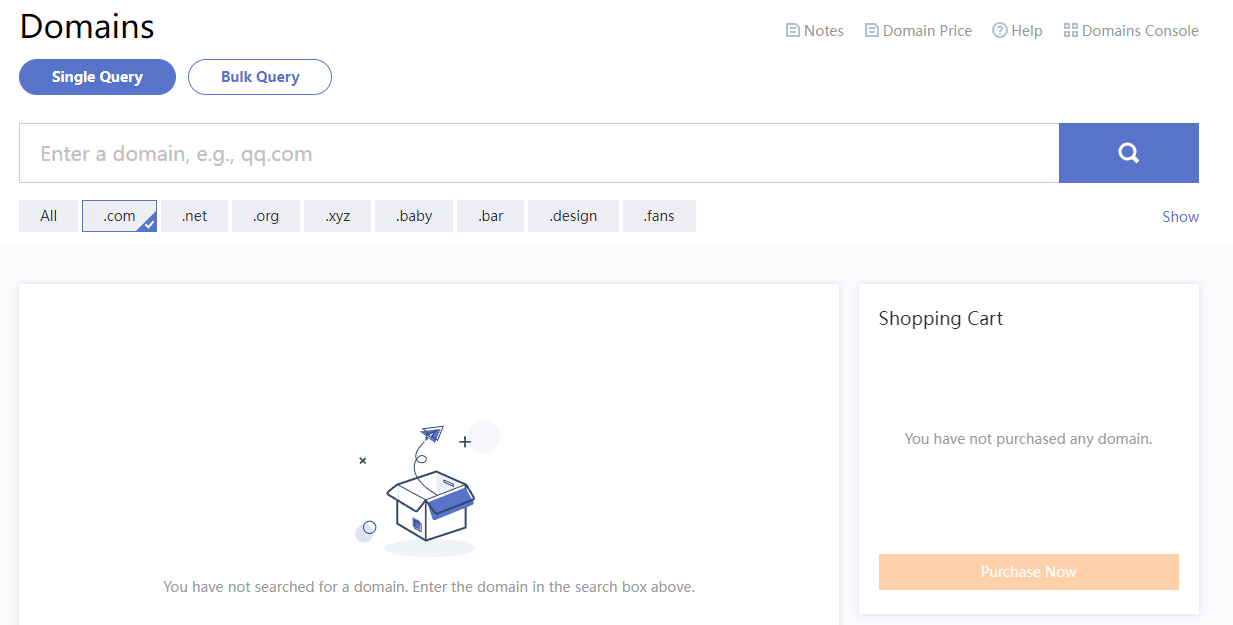The height and width of the screenshot is (625, 1233).
Task: Select All domain extensions
Action: (48, 216)
